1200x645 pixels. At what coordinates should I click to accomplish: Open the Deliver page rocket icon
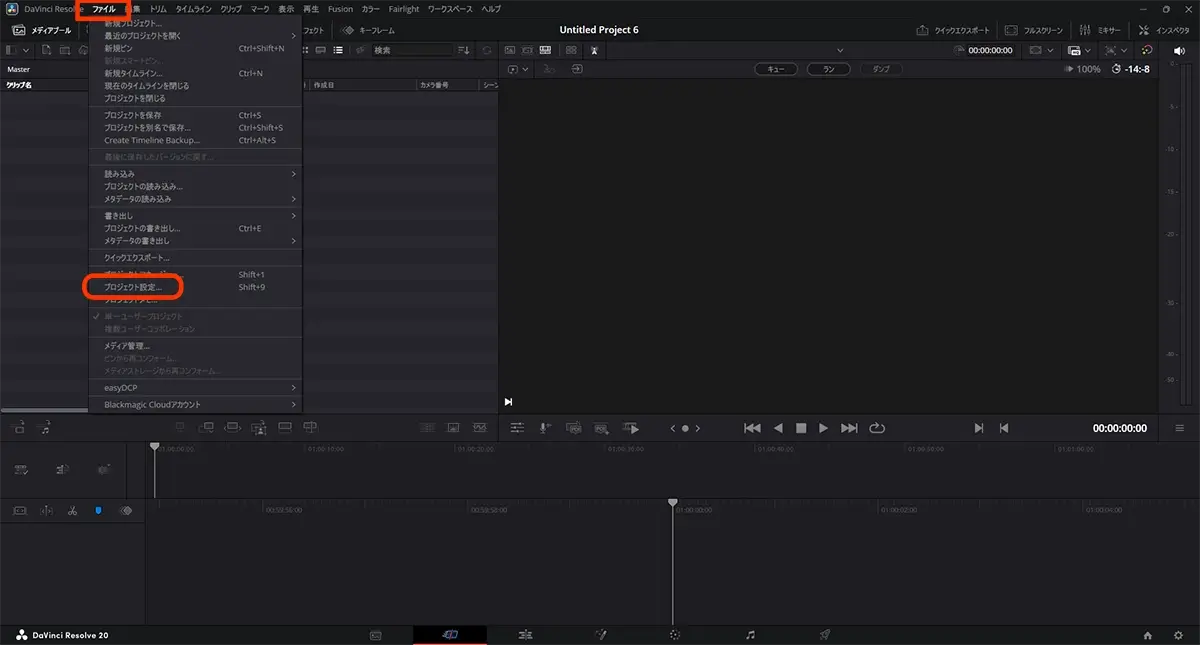tap(825, 635)
